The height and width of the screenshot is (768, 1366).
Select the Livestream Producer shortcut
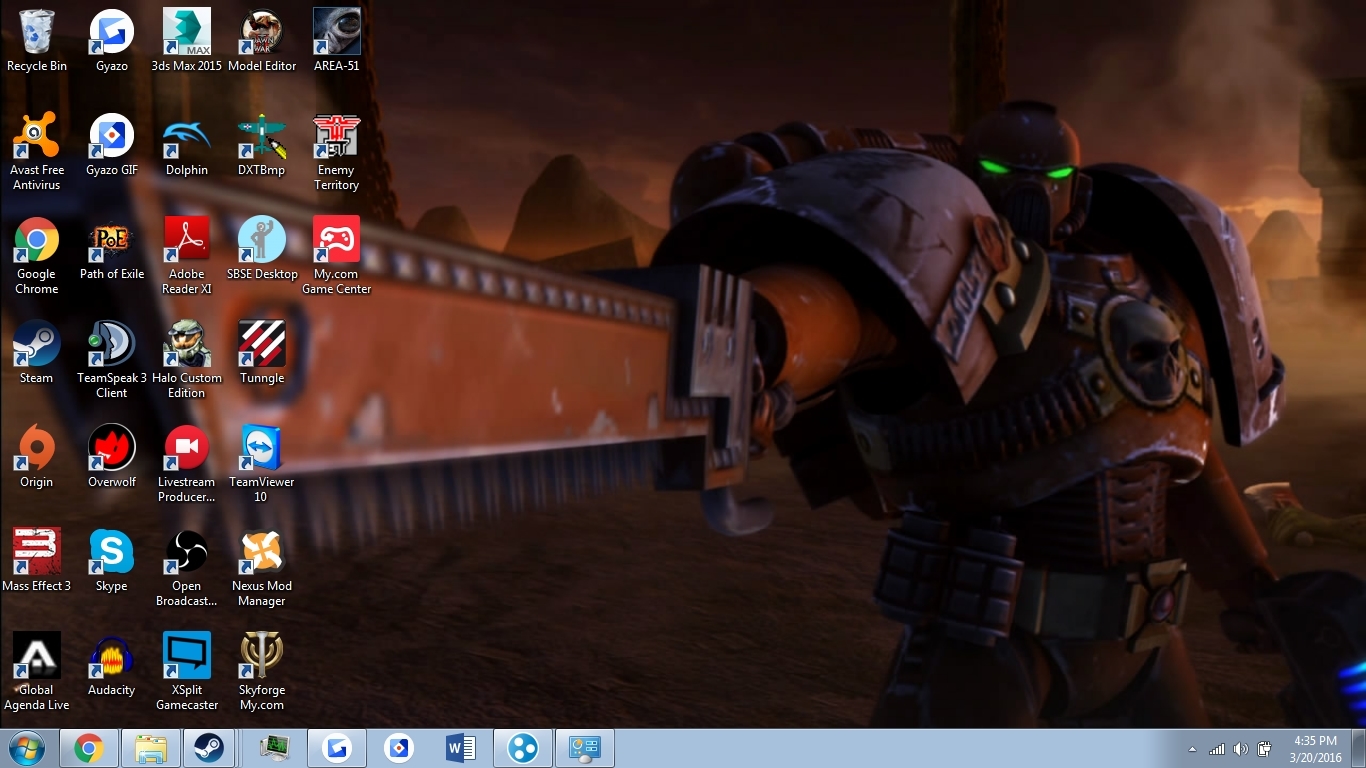click(187, 464)
